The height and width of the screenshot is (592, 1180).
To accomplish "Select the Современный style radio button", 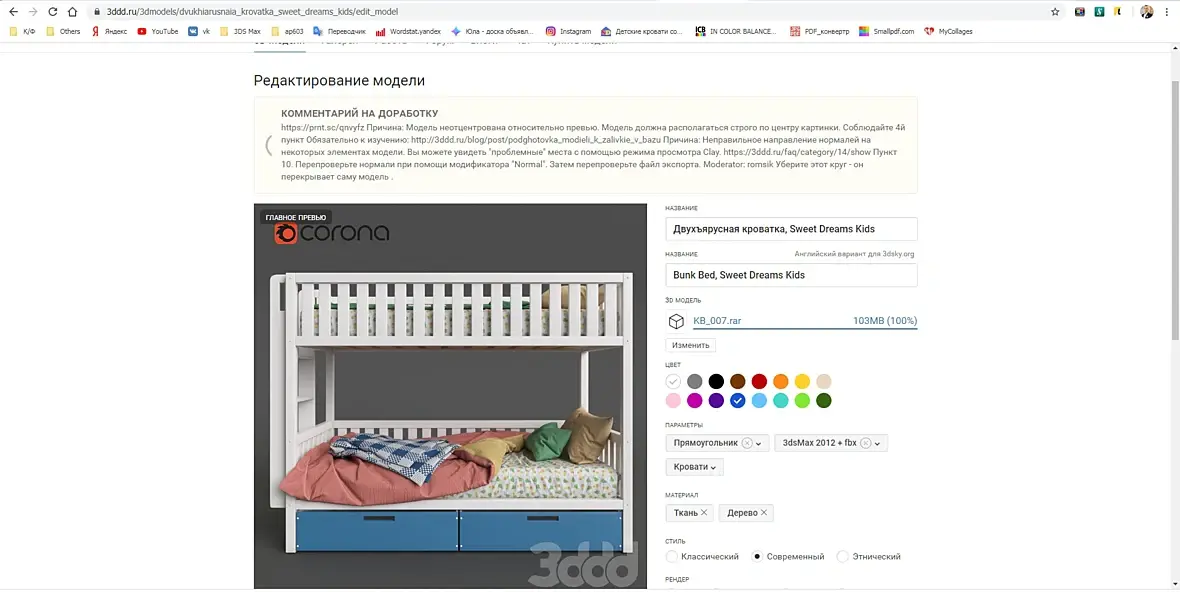I will (758, 557).
